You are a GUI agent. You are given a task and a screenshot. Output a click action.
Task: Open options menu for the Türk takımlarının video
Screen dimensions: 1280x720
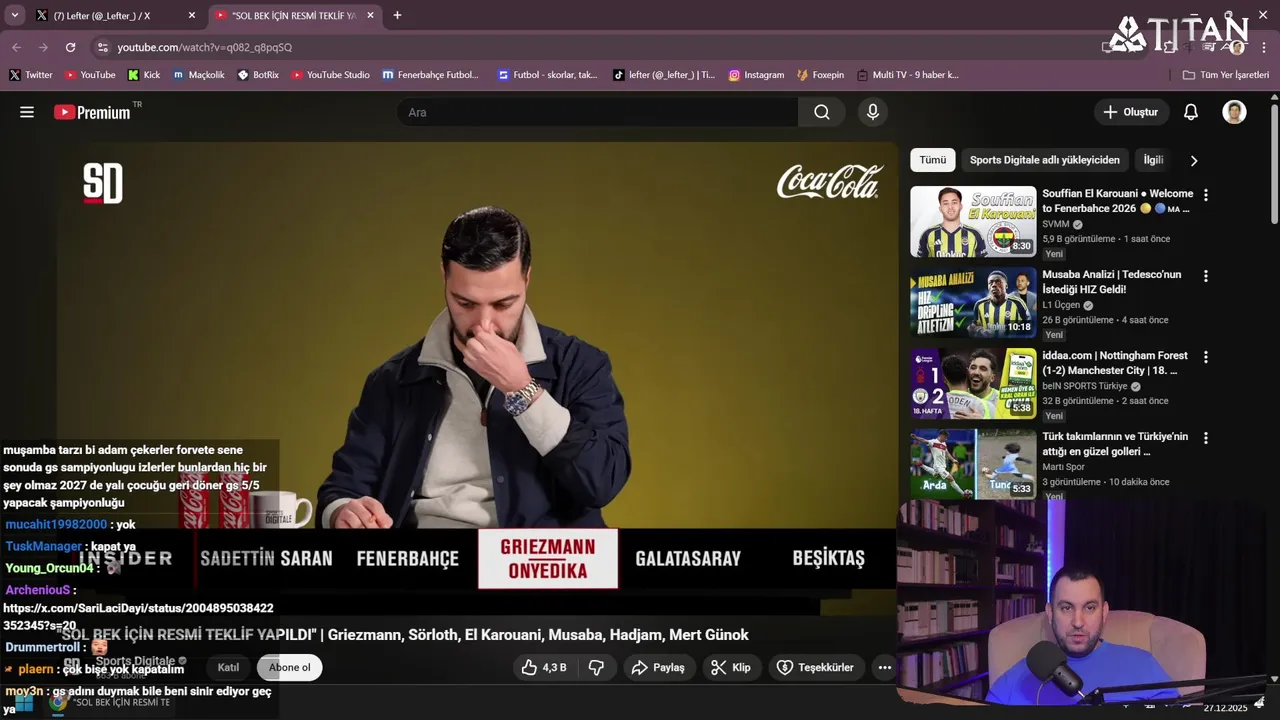[1205, 438]
